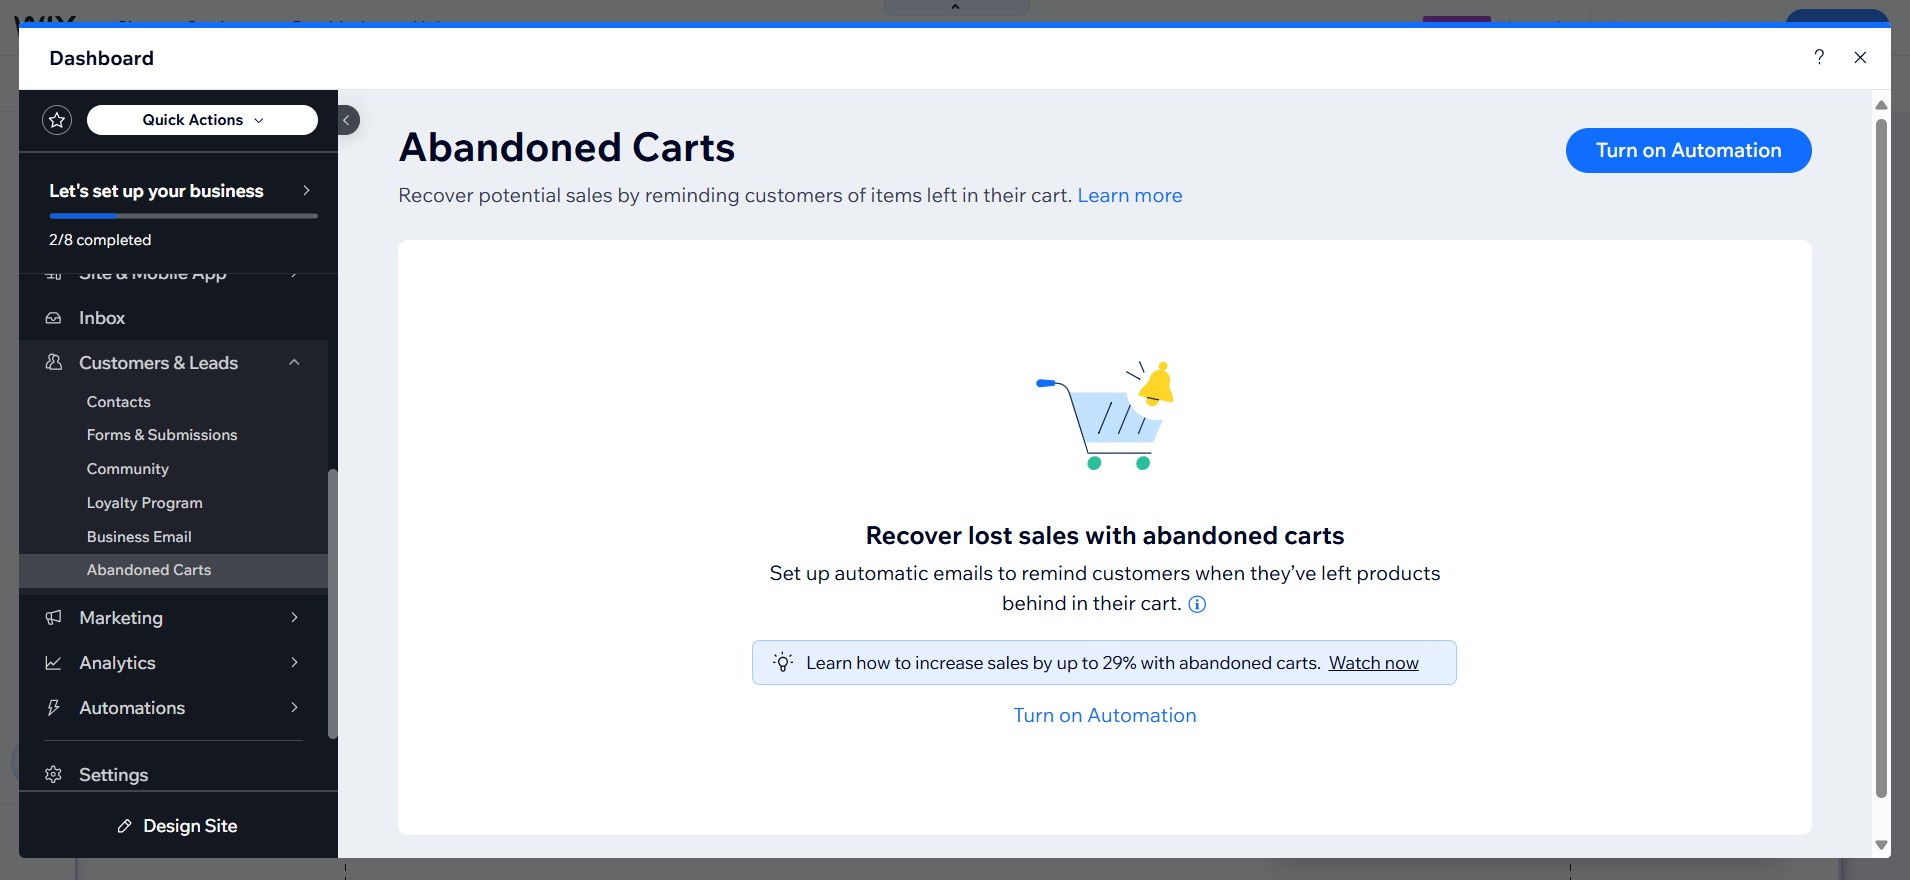Expand the Automations menu chevron

point(294,707)
